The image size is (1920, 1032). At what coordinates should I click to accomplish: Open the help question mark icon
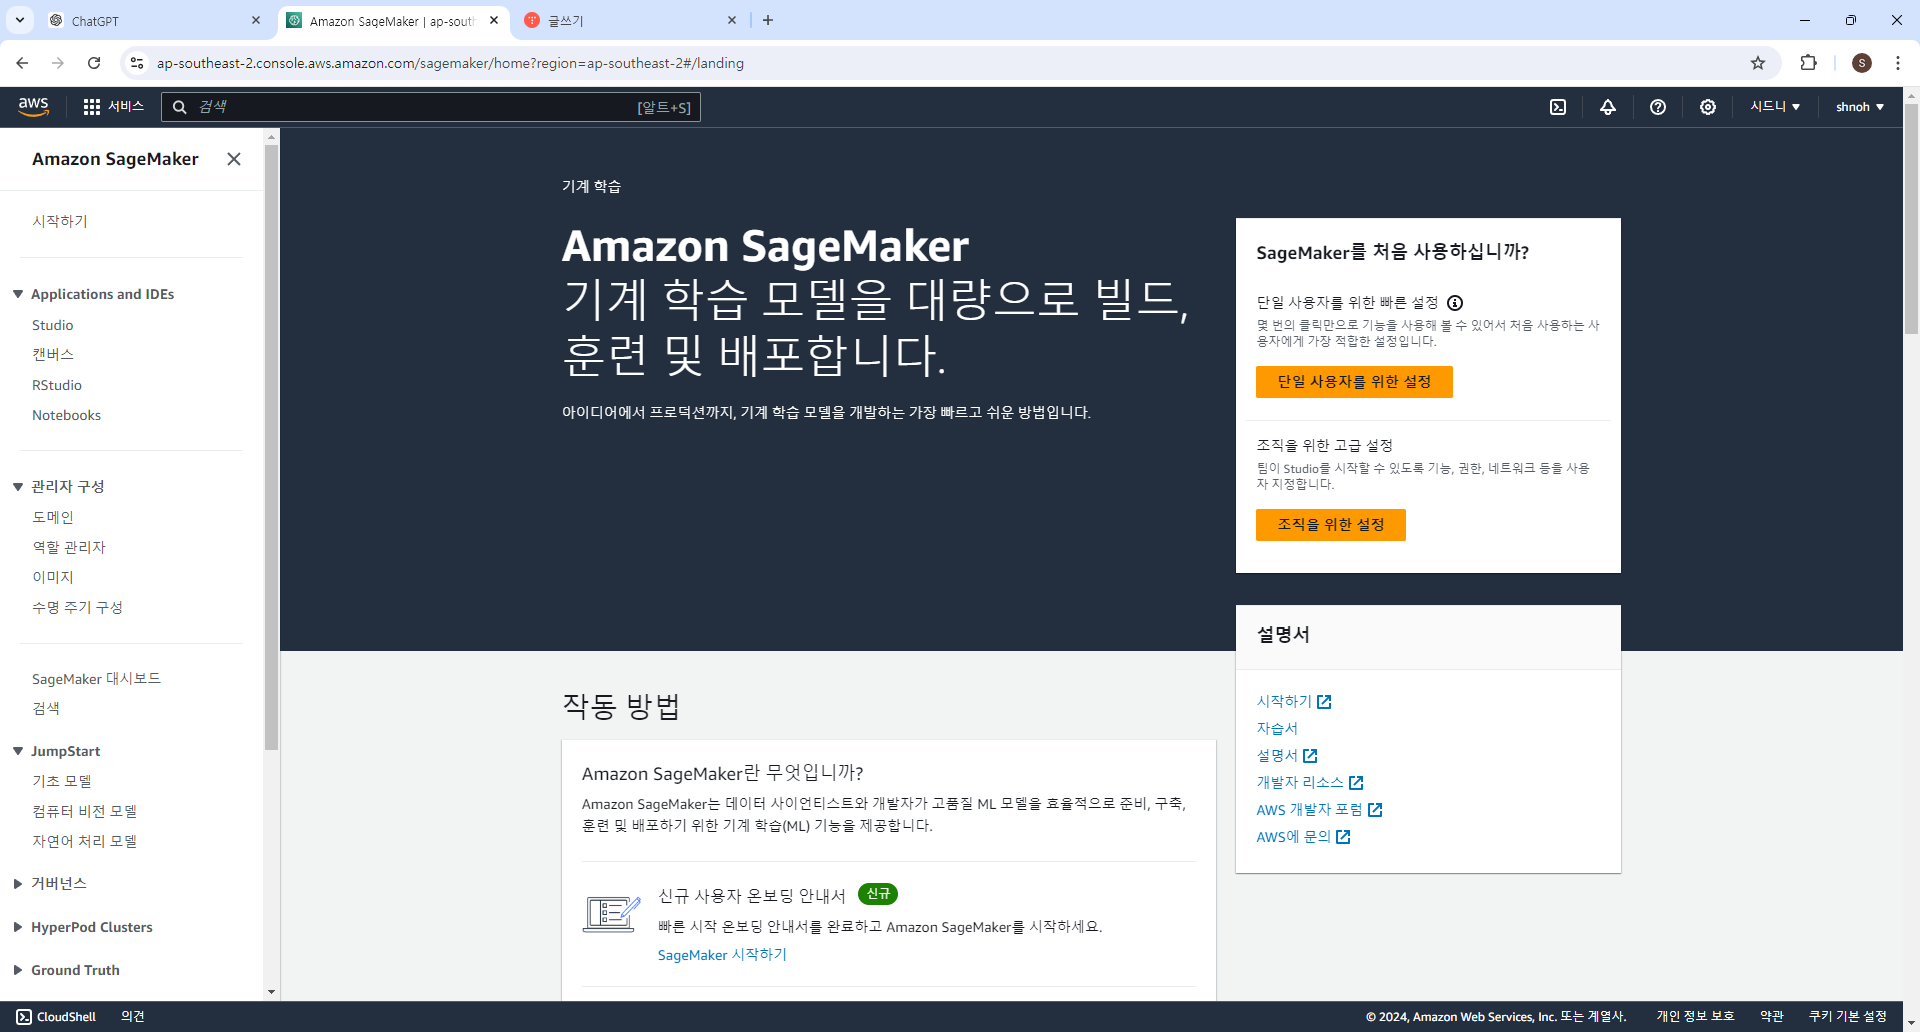point(1658,107)
